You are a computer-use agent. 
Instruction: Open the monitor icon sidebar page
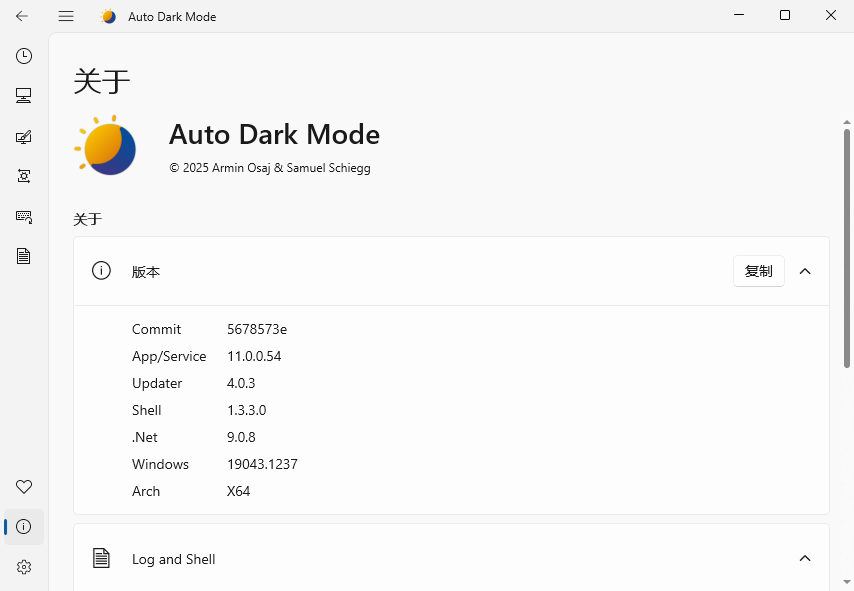click(24, 96)
